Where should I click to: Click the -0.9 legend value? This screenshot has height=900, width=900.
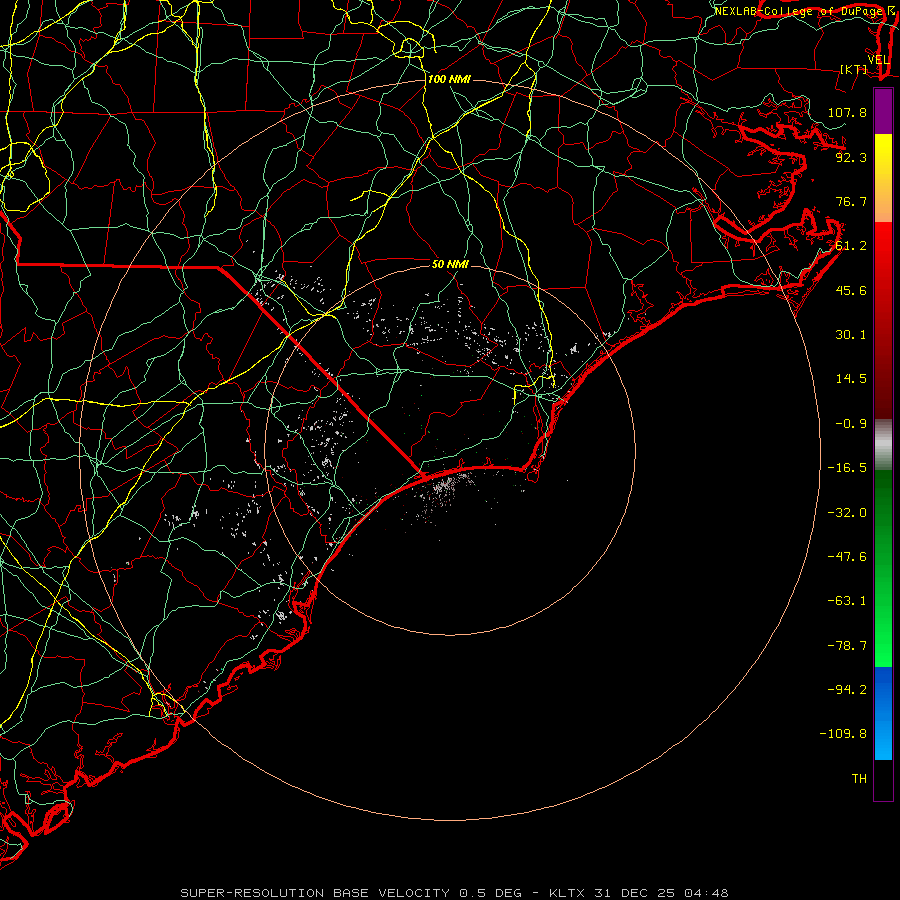pos(851,424)
